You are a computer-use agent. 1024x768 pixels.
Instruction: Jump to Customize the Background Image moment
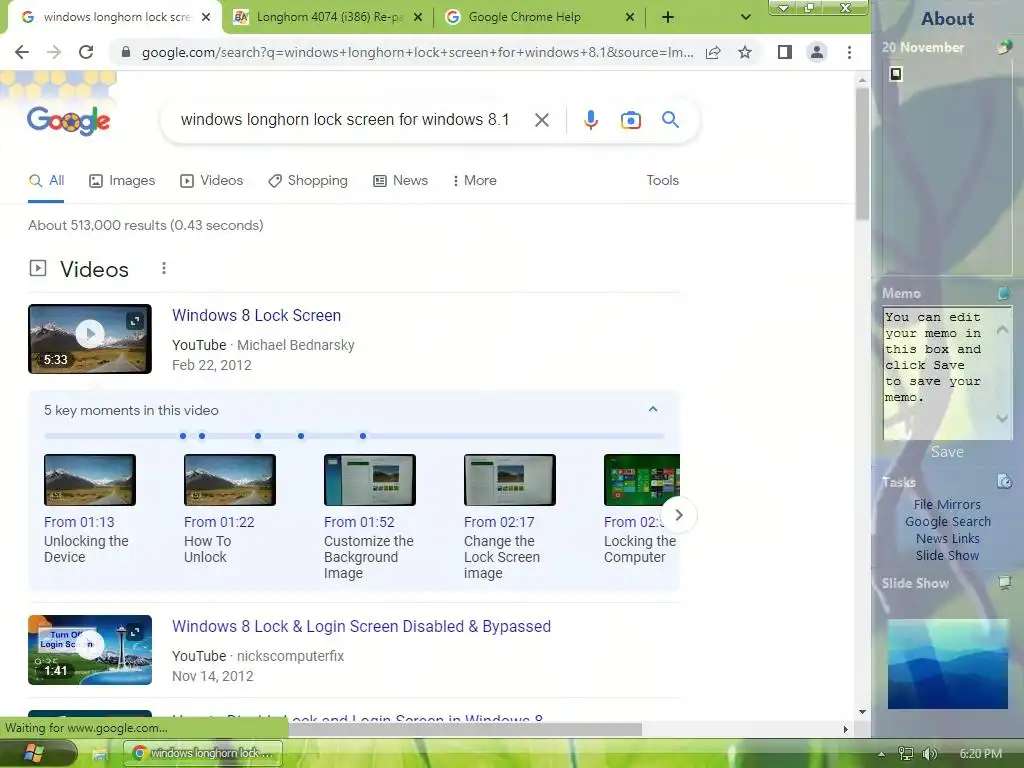coord(370,517)
